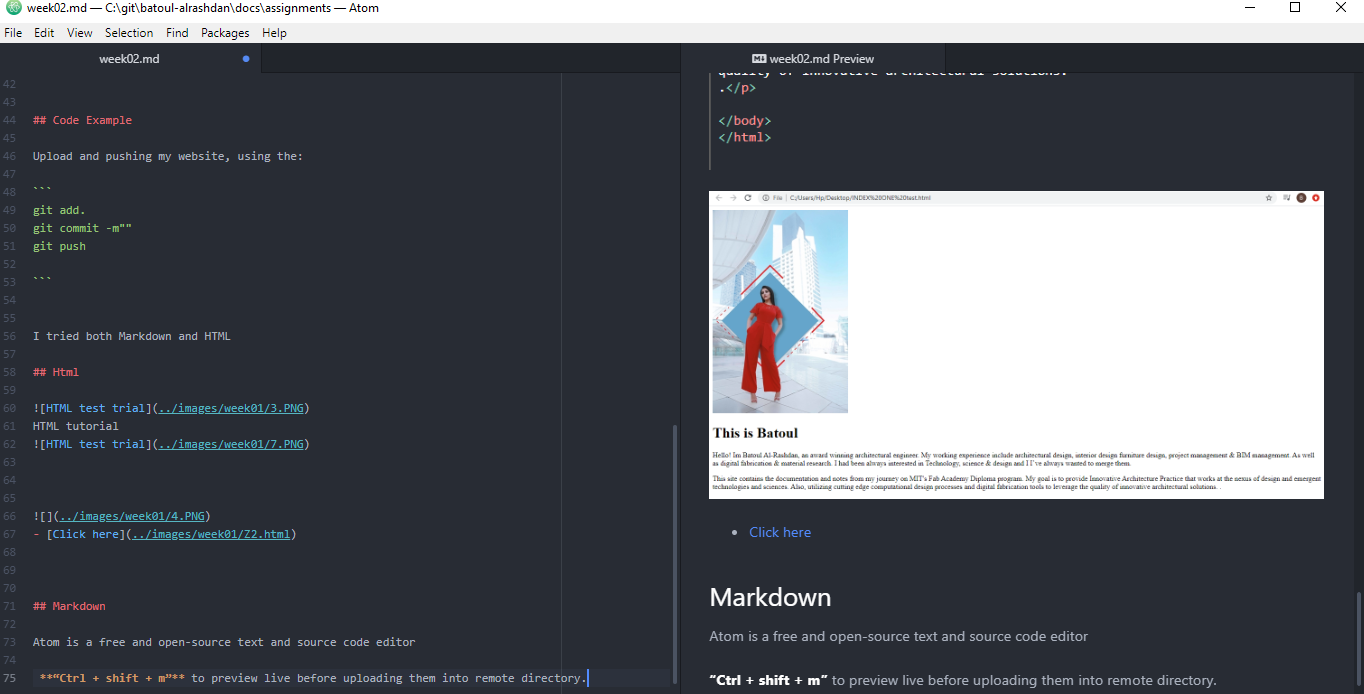Click 'Atom is a free' paragraph in preview
1364x694 pixels.
[x=898, y=636]
